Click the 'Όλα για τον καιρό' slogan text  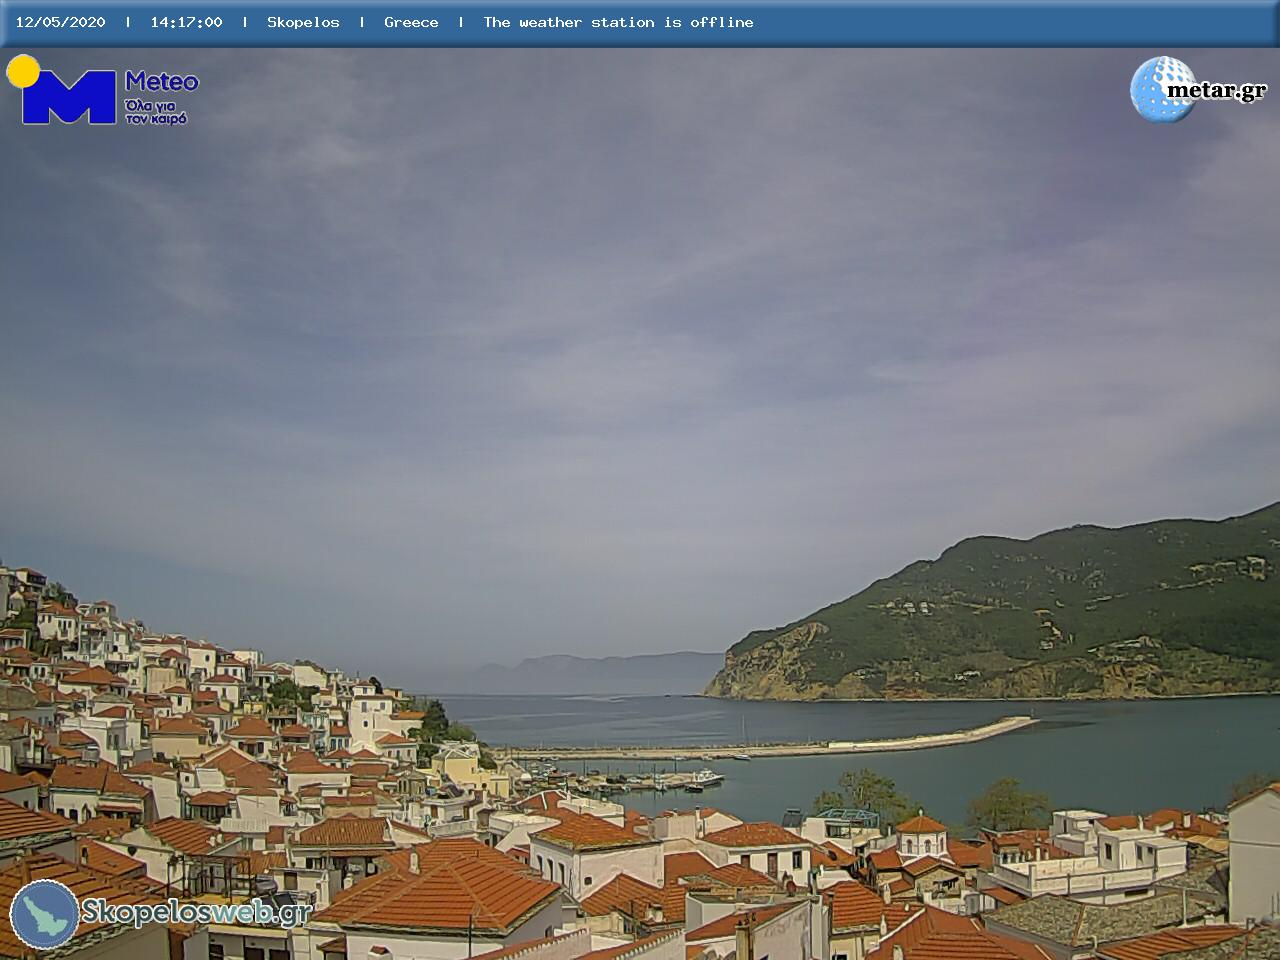(x=156, y=111)
